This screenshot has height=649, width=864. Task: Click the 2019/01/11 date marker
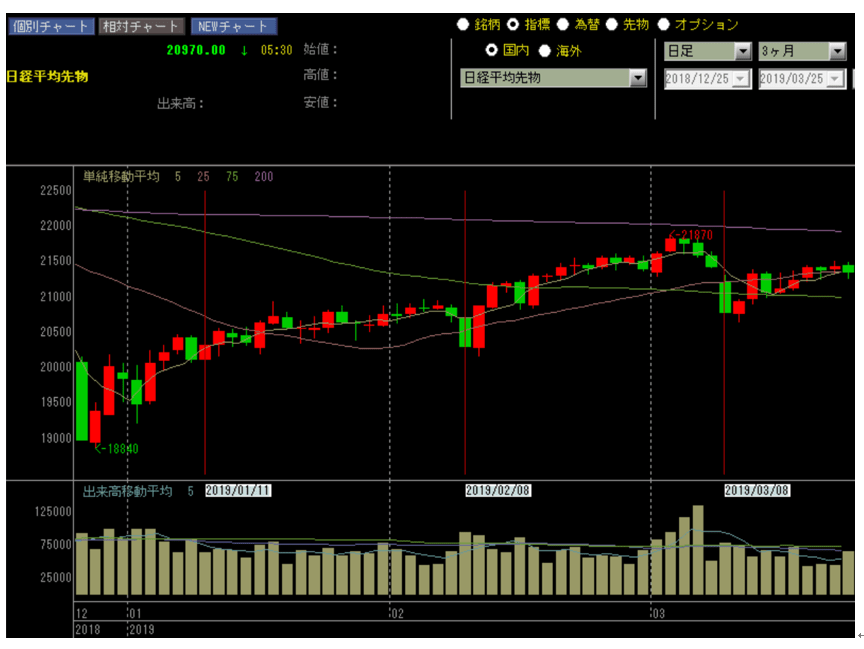tap(238, 490)
